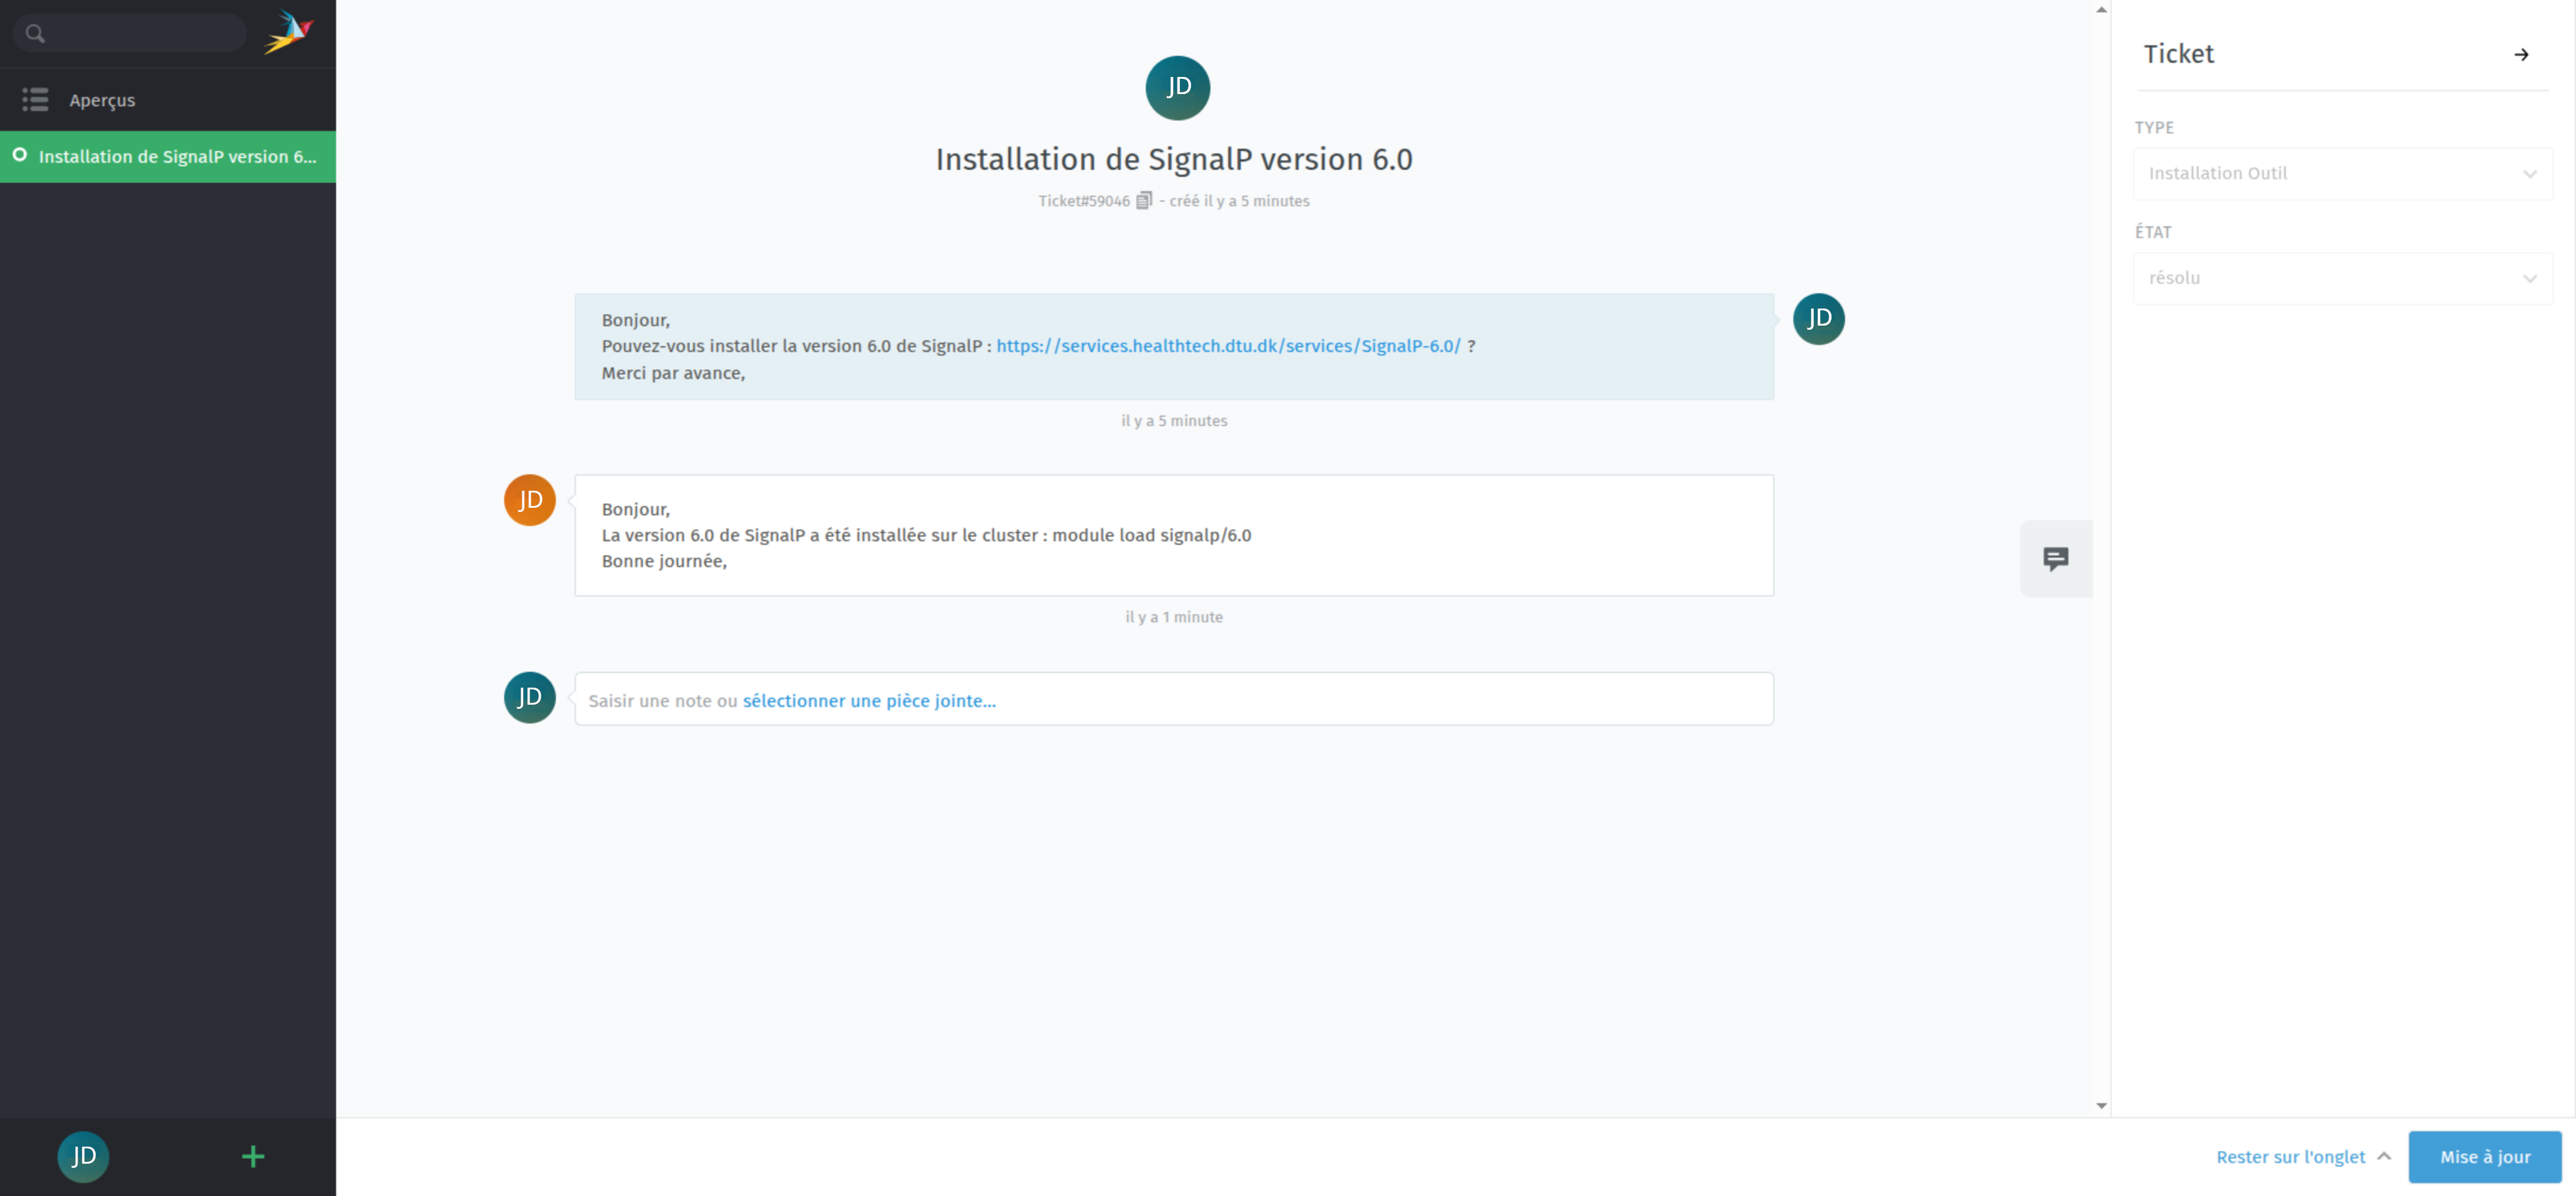Open the SignalP-6.0 services link
Screen dimensions: 2576x1196
pyautogui.click(x=1228, y=346)
